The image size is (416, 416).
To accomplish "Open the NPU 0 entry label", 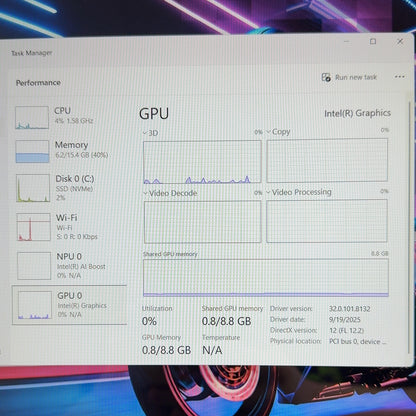I will (69, 256).
